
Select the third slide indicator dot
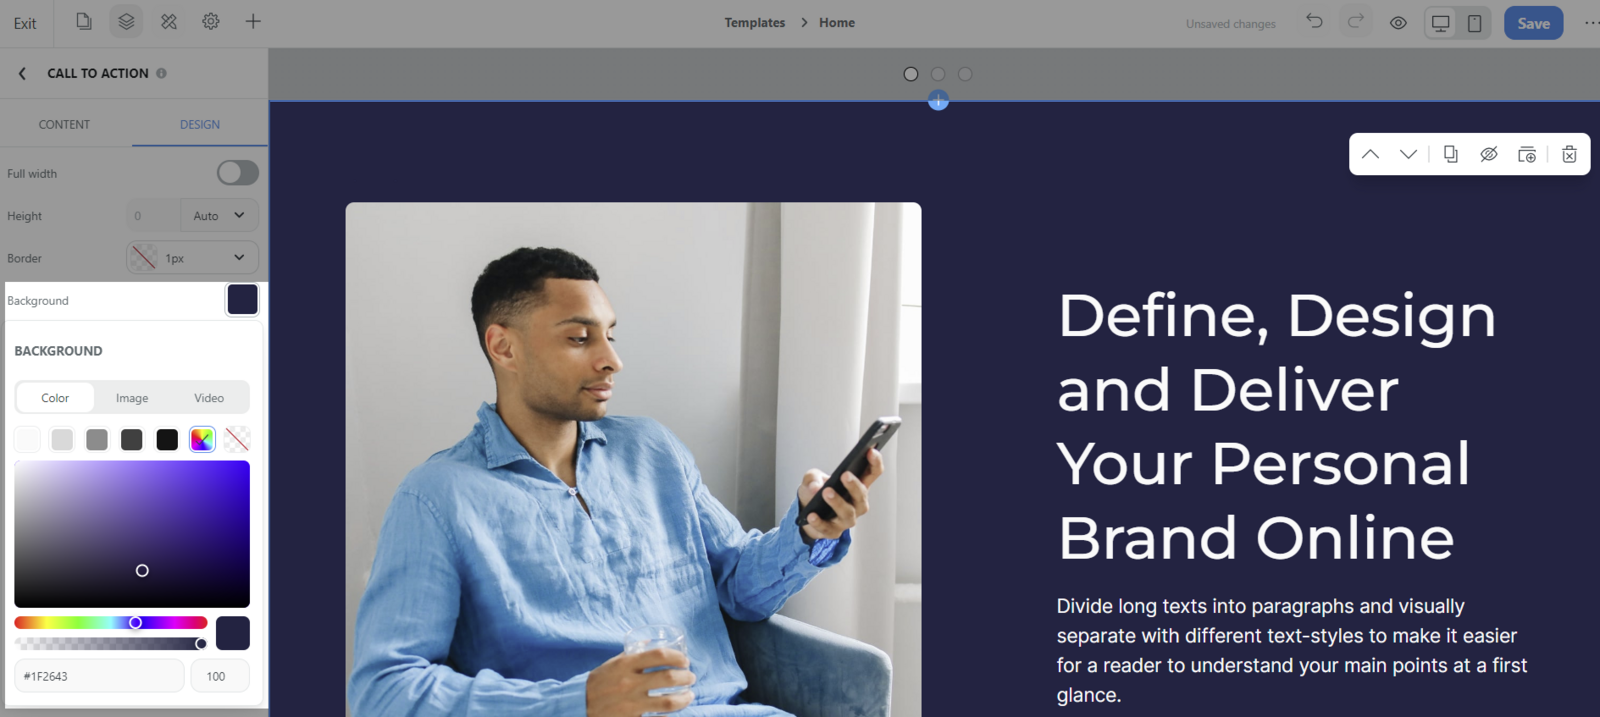965,74
